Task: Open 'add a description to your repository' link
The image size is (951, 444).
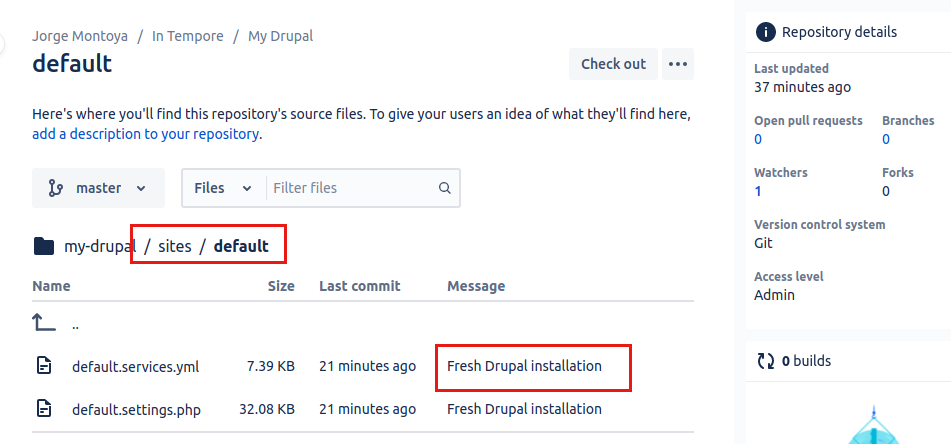Action: pos(146,134)
